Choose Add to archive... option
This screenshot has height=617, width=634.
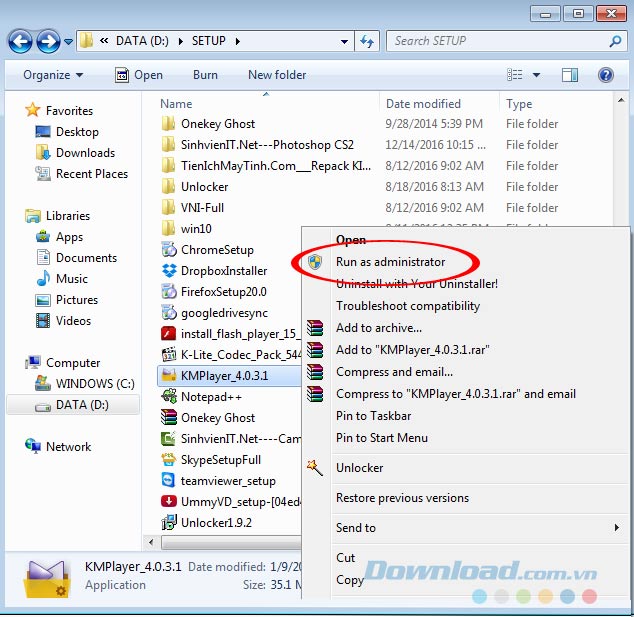379,328
